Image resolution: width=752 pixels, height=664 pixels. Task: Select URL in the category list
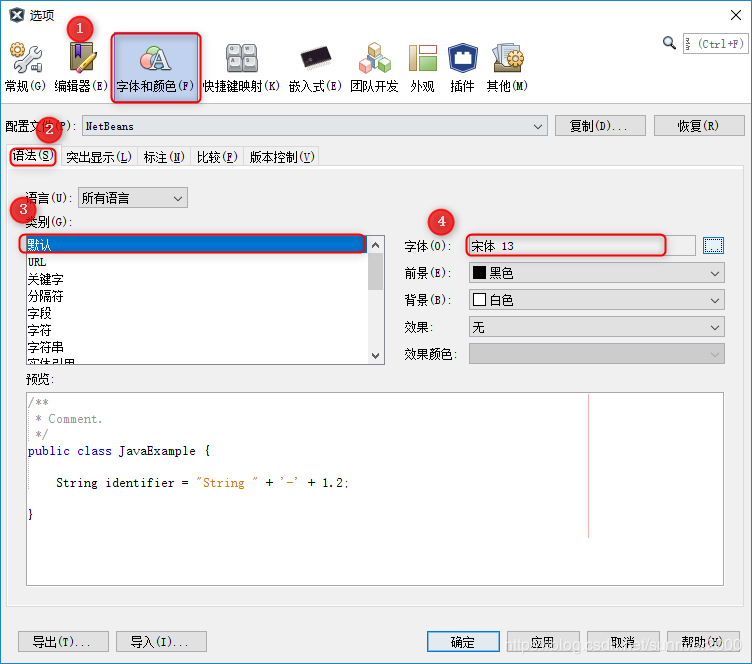pos(197,262)
